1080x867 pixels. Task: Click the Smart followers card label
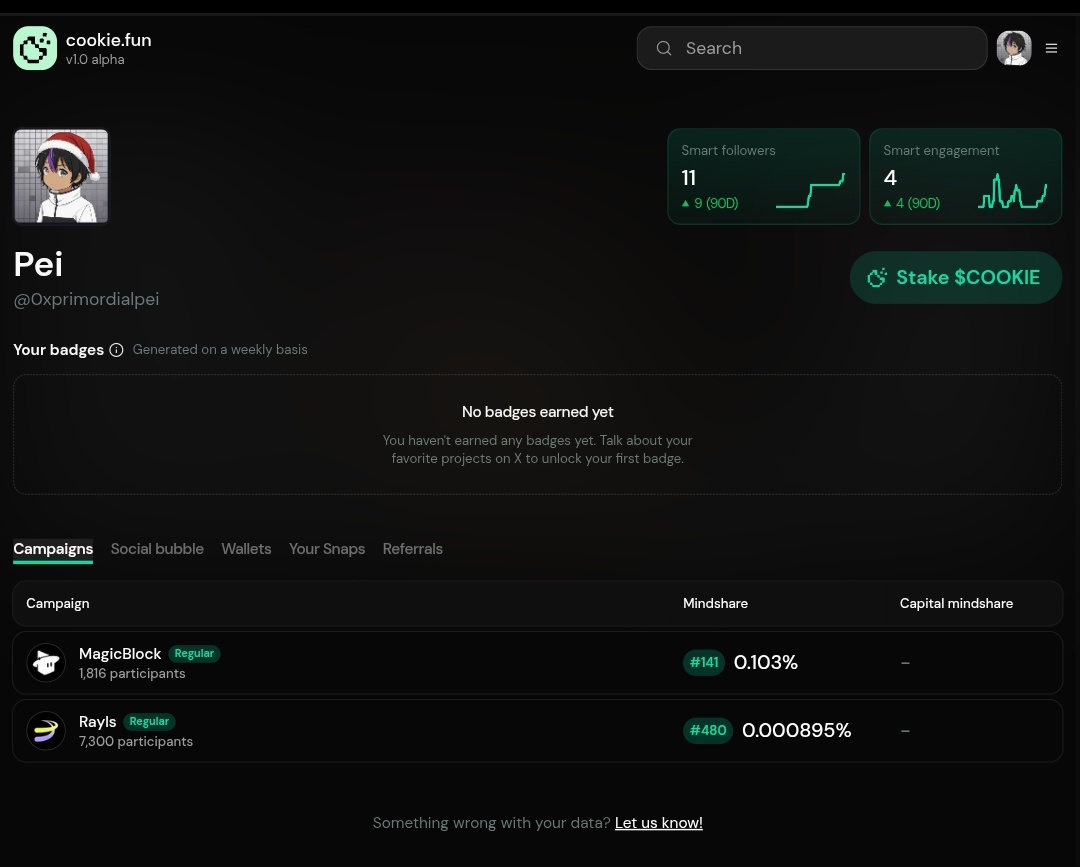tap(728, 150)
